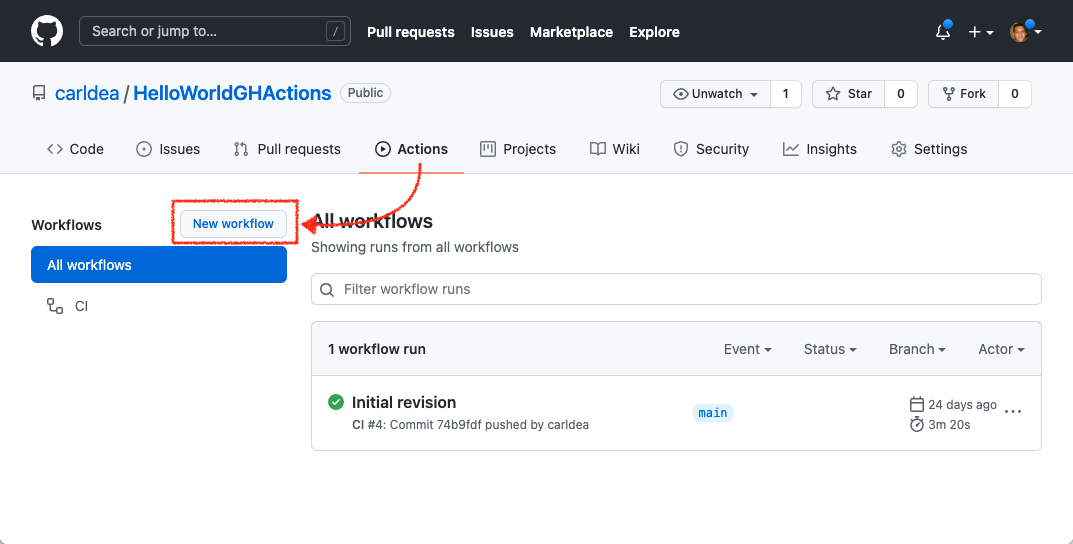Switch to the Insights tab

pos(820,149)
